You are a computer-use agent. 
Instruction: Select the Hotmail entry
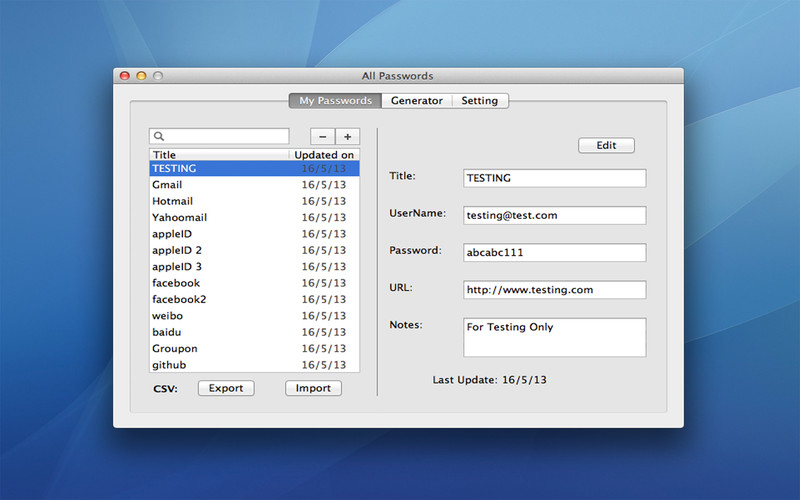255,201
